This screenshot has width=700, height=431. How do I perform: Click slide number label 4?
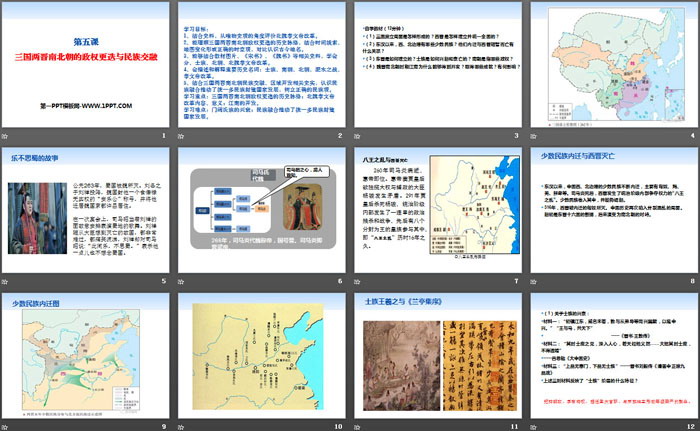(x=693, y=135)
